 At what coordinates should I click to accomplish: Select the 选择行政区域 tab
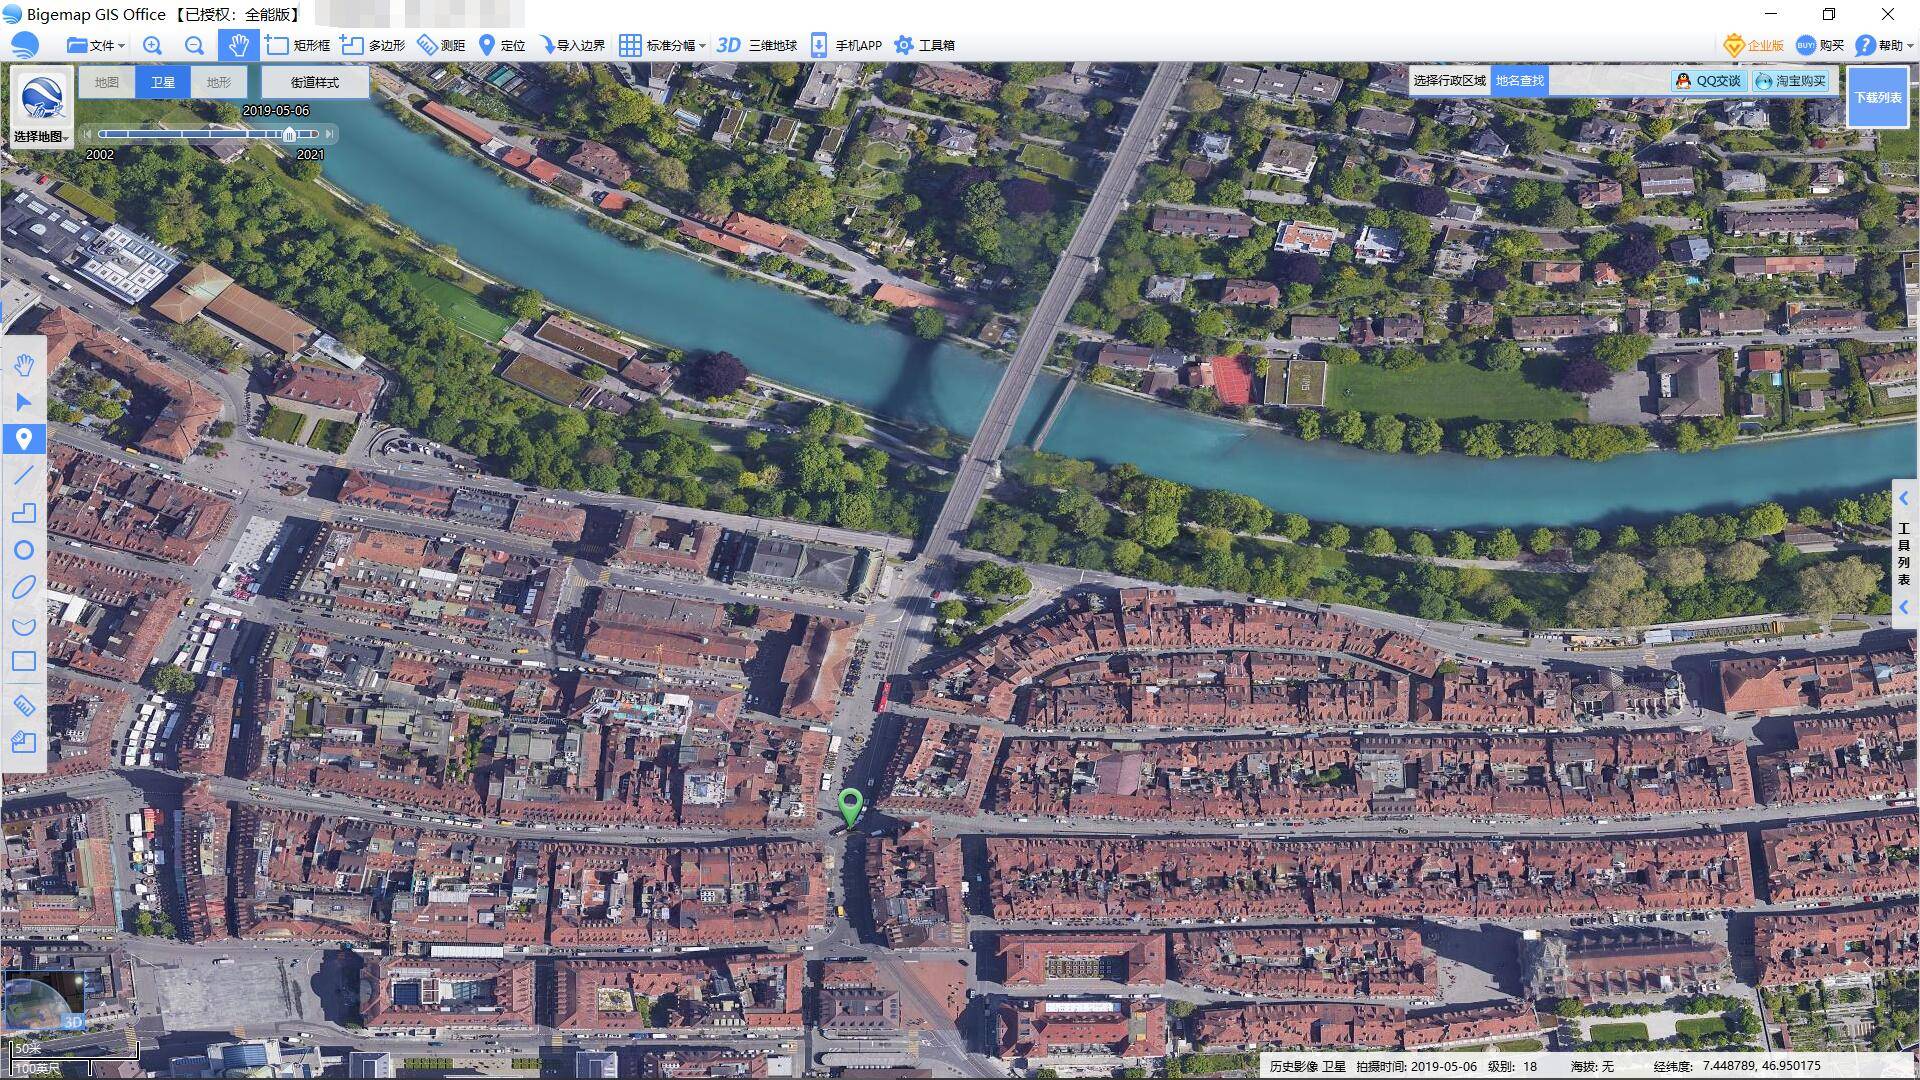(1450, 81)
